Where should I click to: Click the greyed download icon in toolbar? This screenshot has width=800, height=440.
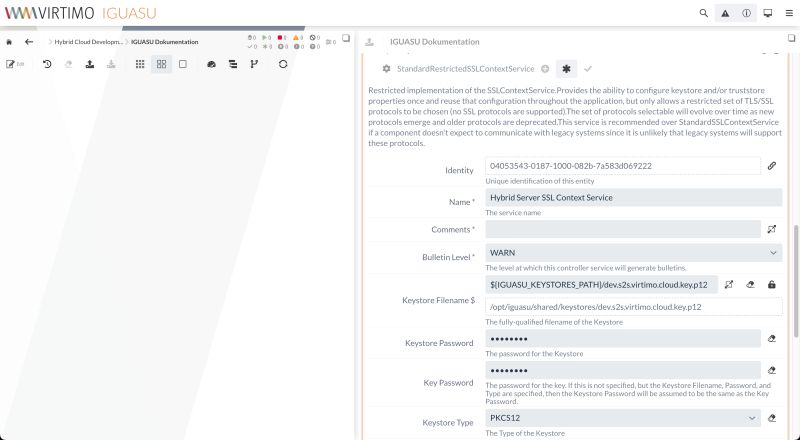[x=111, y=64]
